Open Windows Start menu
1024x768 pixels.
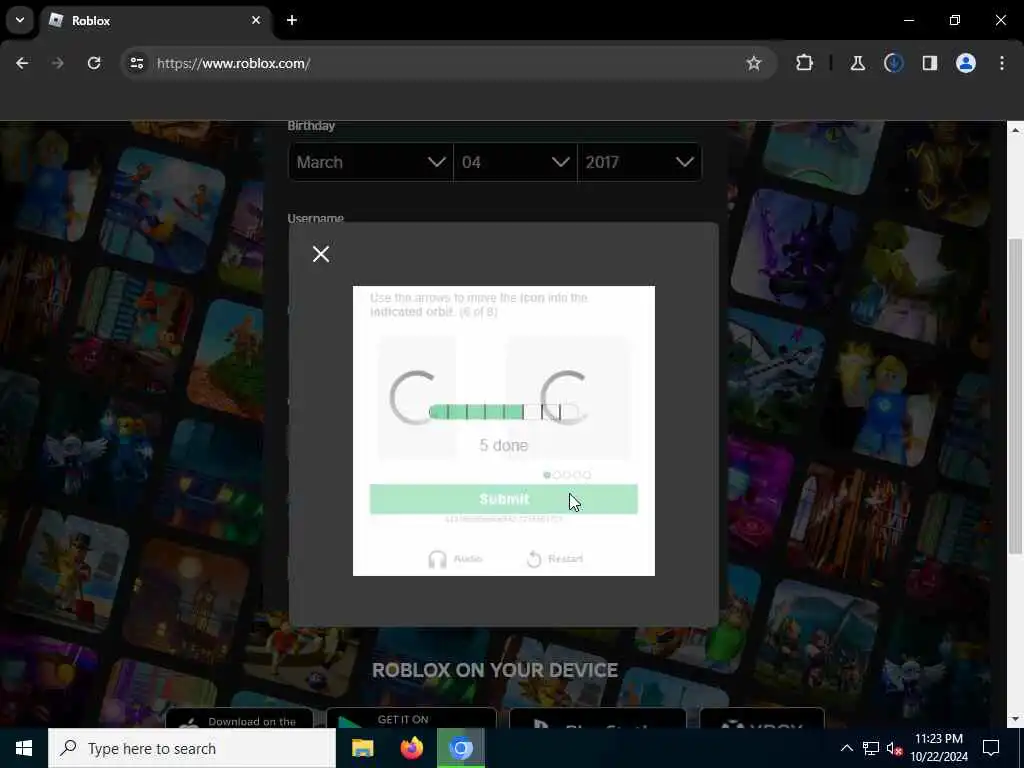24,748
